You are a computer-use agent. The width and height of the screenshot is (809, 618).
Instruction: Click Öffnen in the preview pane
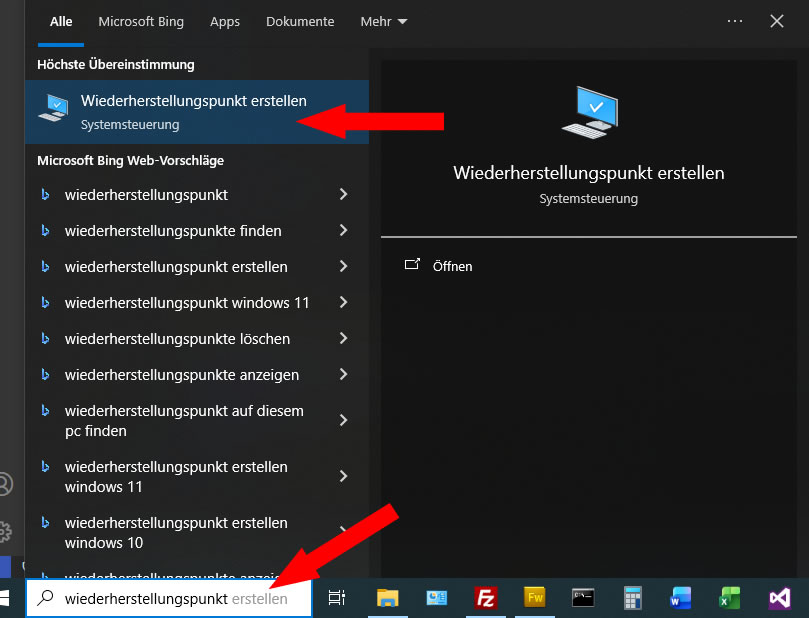coord(452,267)
